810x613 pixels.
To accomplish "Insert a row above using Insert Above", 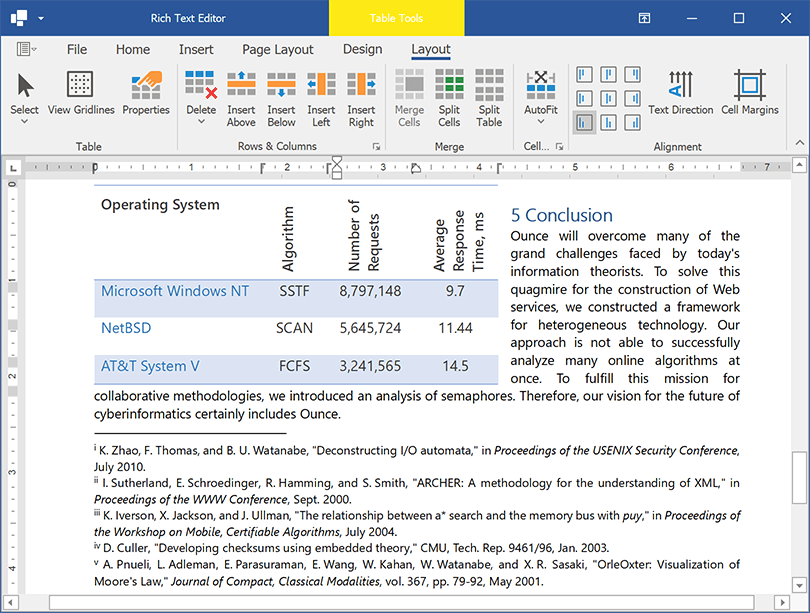I will click(x=241, y=95).
